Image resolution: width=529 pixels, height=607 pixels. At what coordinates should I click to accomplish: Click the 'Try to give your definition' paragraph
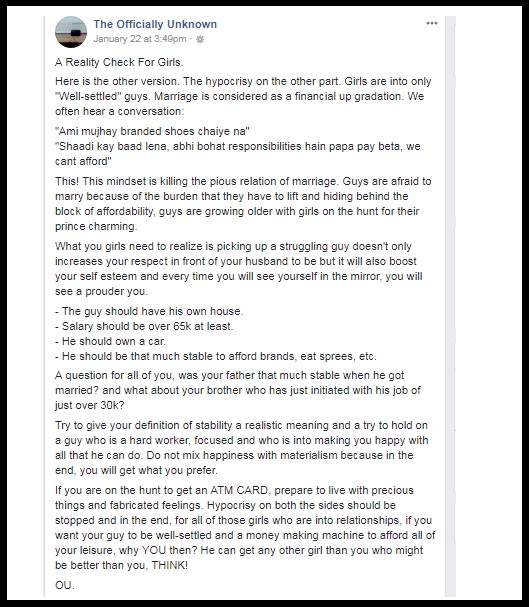pos(241,448)
